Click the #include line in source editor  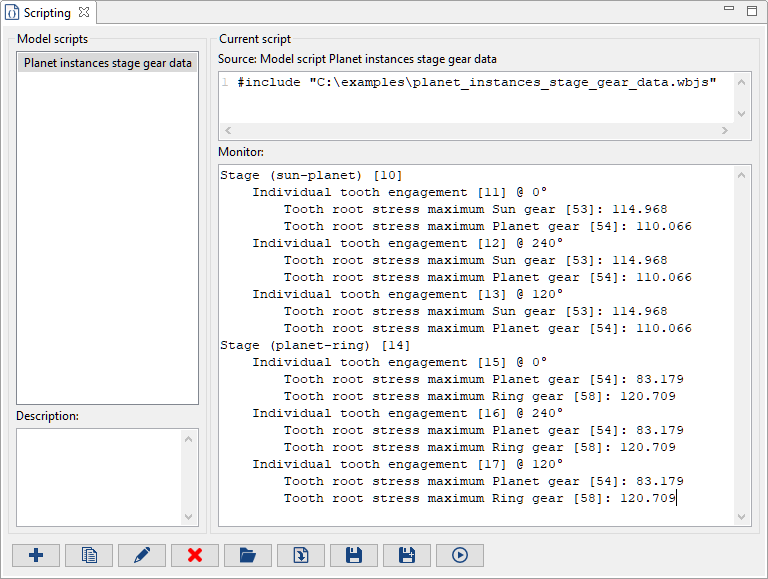(x=476, y=82)
